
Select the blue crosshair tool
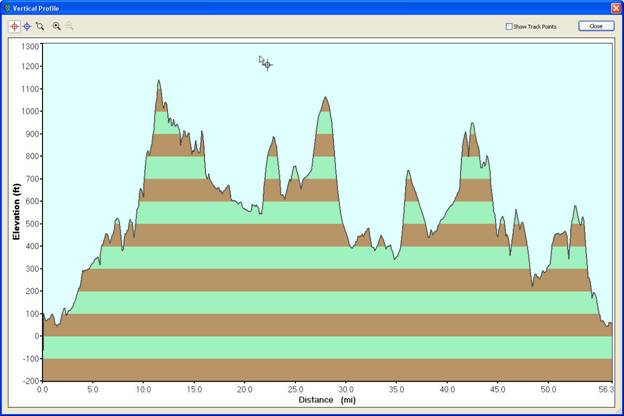click(26, 26)
